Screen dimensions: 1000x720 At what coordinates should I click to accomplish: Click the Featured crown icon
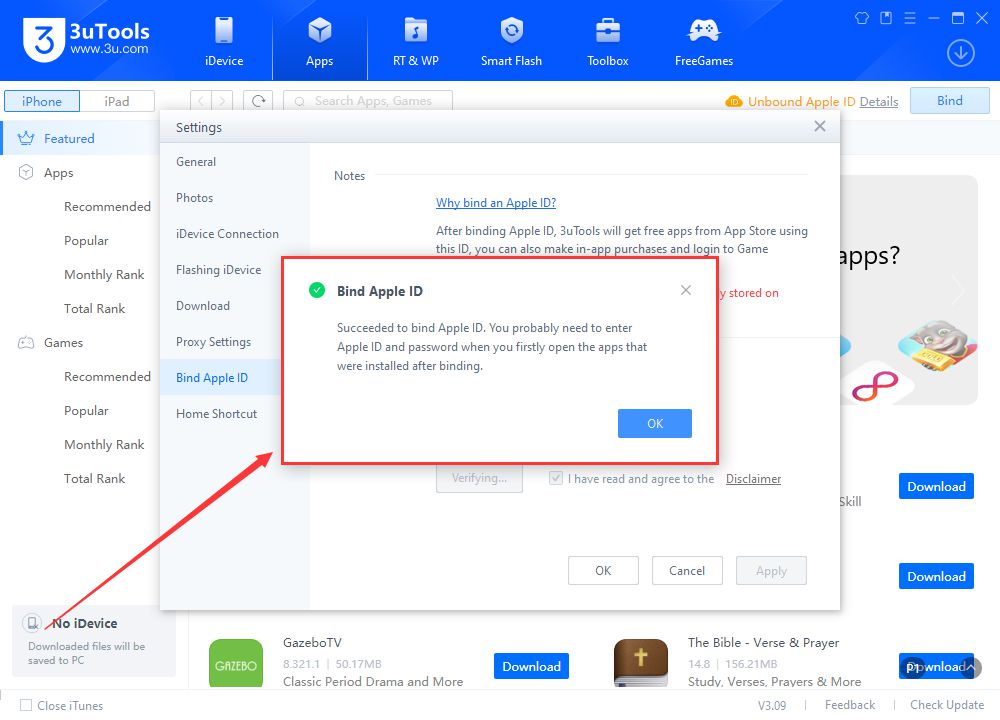pyautogui.click(x=26, y=138)
